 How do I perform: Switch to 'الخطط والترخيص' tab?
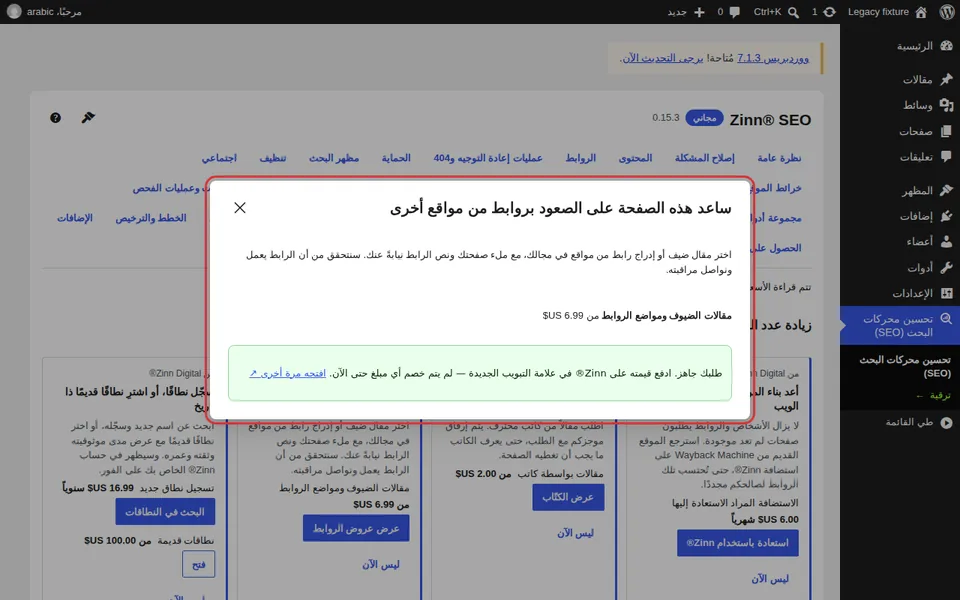click(151, 218)
